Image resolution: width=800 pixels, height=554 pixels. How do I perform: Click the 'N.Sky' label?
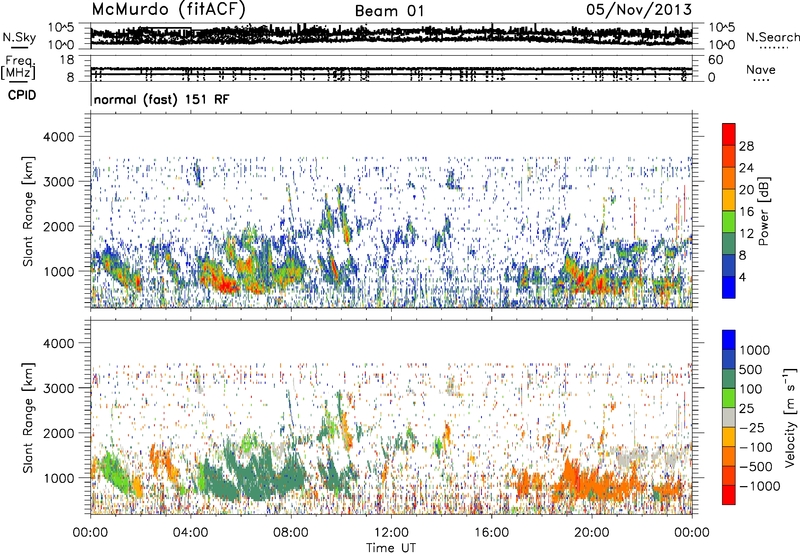coord(19,37)
